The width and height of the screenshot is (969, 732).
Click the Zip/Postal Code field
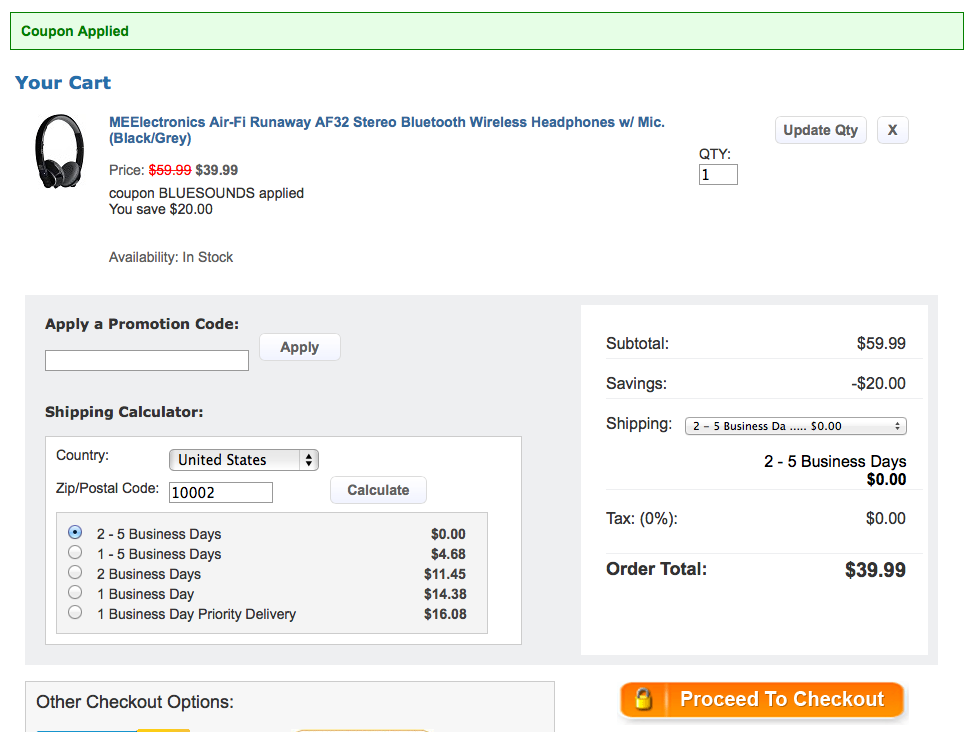click(x=220, y=492)
